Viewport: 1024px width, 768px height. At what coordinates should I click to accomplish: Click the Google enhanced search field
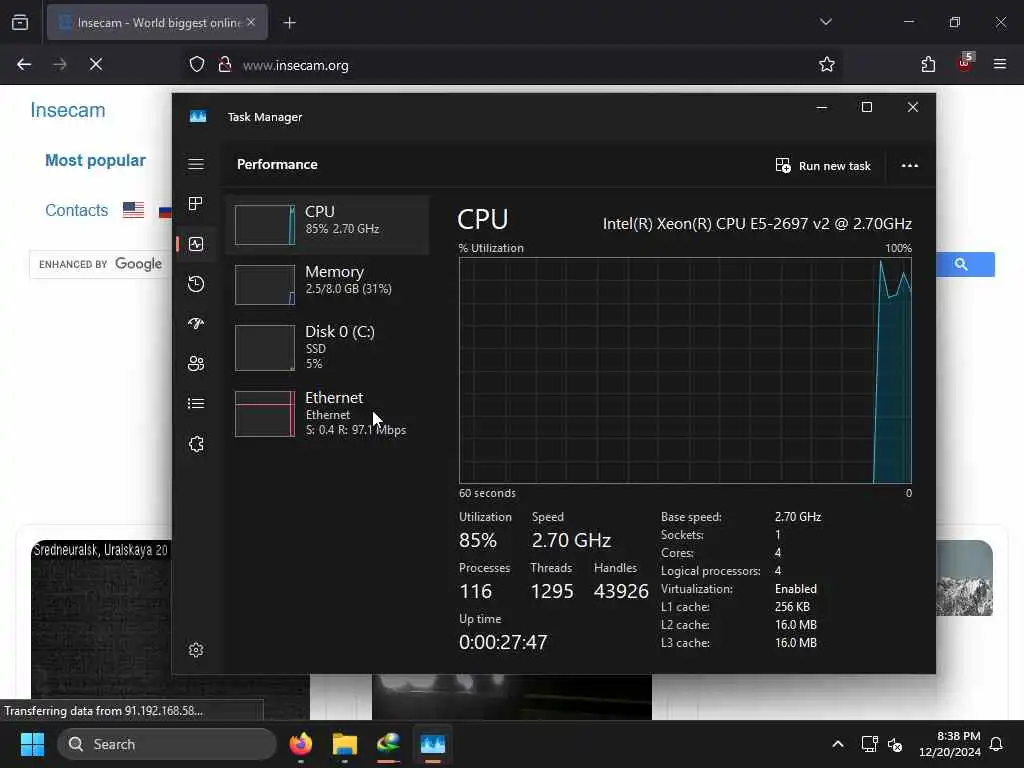click(x=101, y=264)
